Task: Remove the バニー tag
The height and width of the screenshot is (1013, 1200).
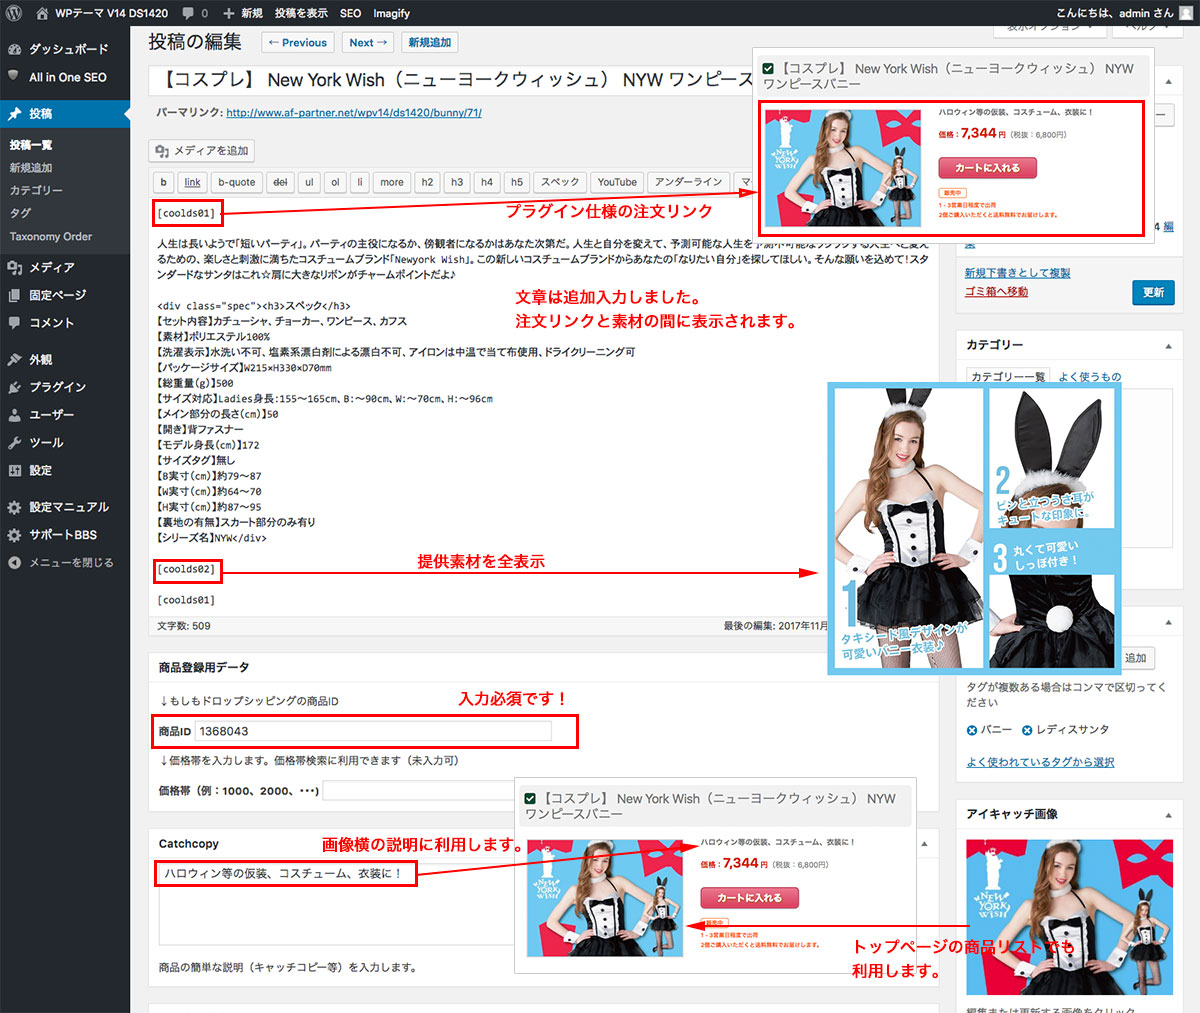Action: pyautogui.click(x=972, y=730)
